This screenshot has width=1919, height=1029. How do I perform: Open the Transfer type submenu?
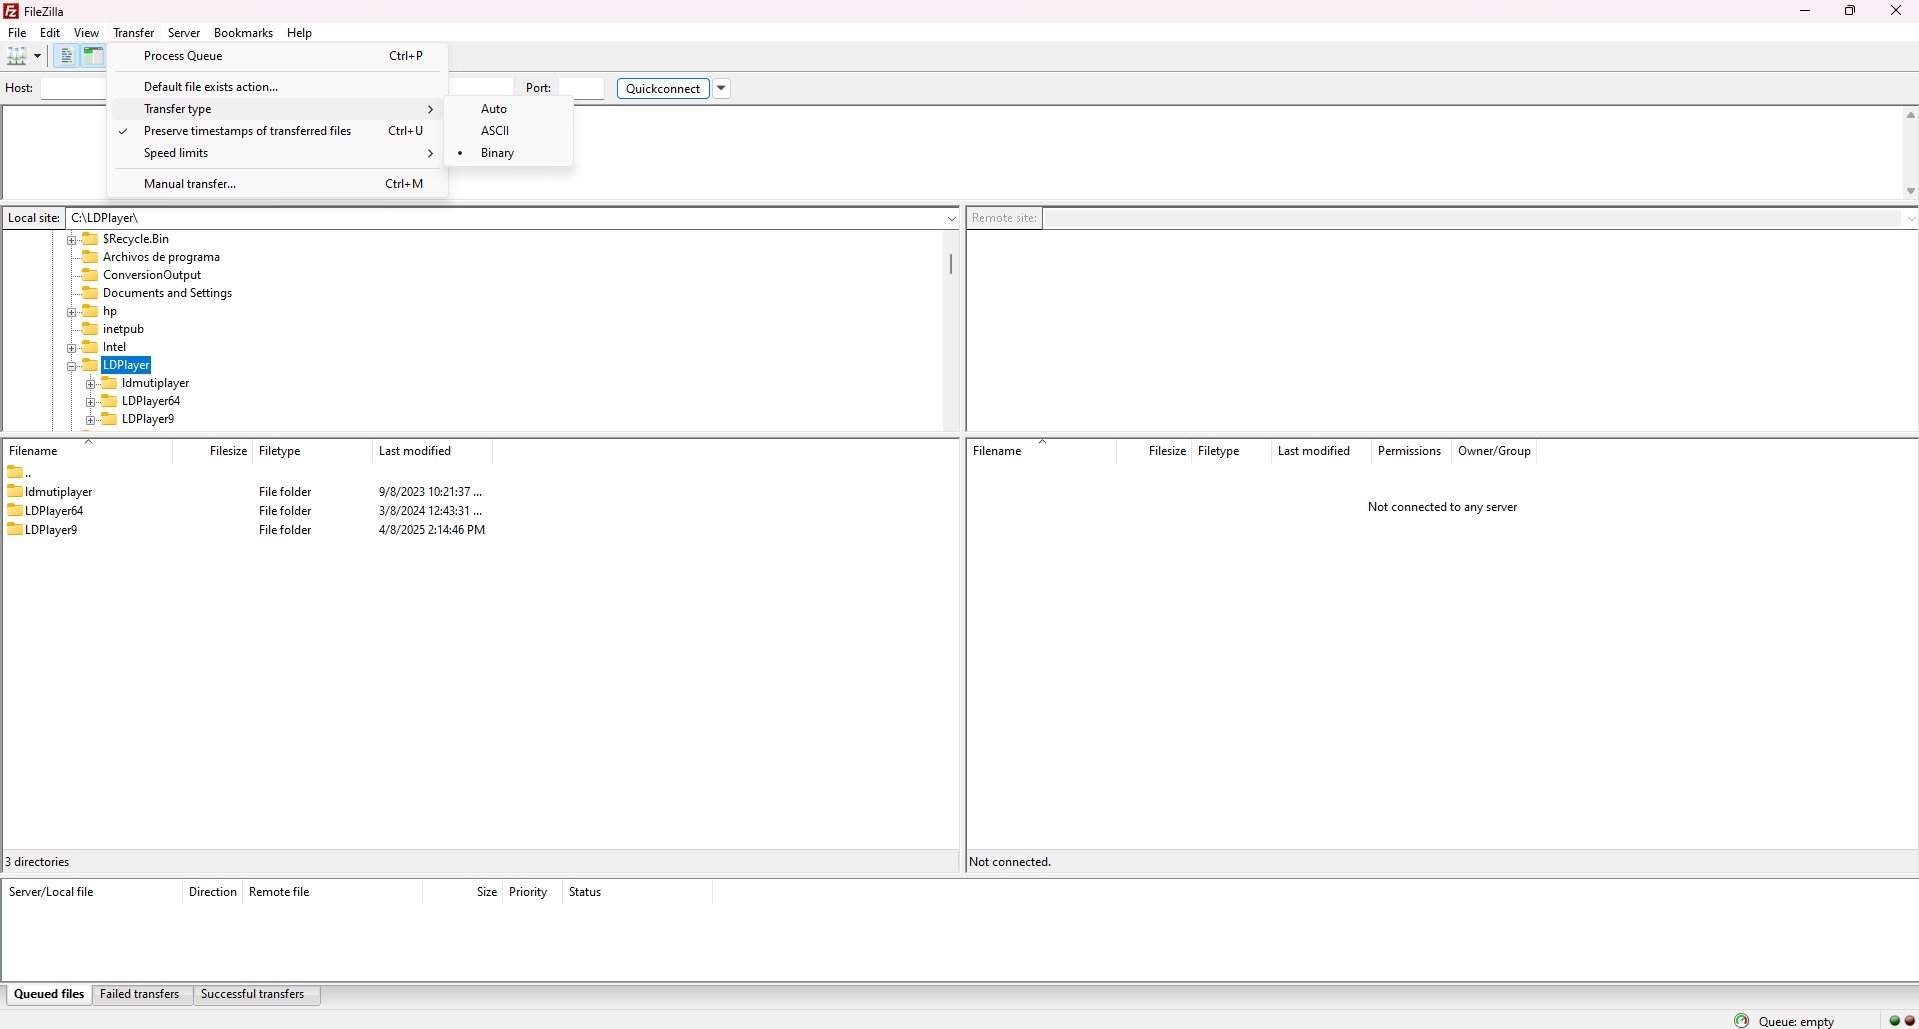pos(277,109)
